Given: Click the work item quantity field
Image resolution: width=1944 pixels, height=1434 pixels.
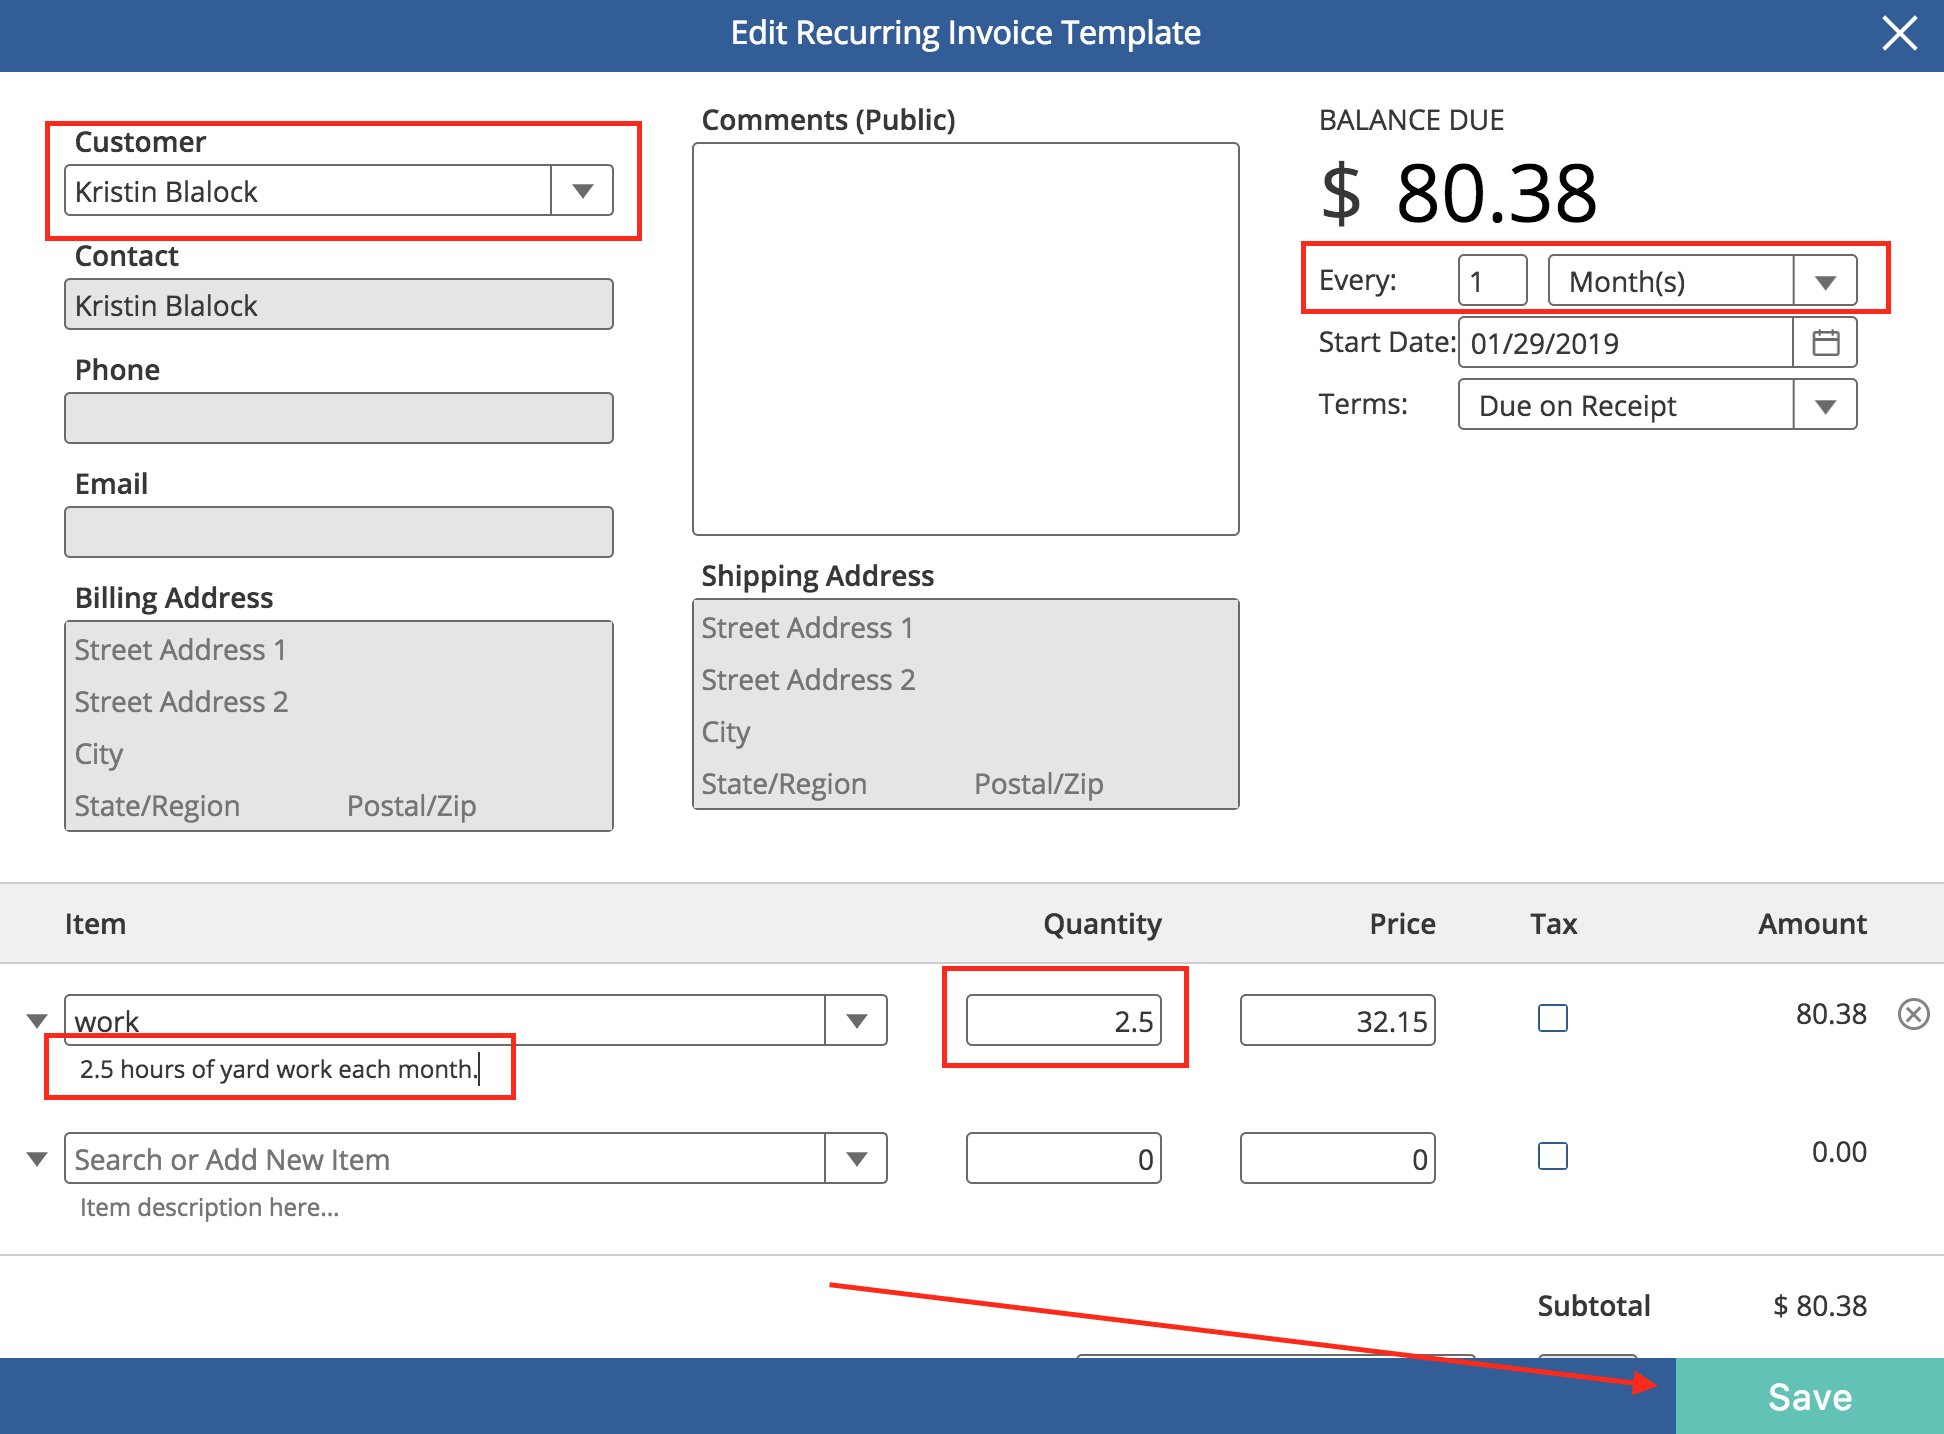Looking at the screenshot, I should click(1063, 1021).
